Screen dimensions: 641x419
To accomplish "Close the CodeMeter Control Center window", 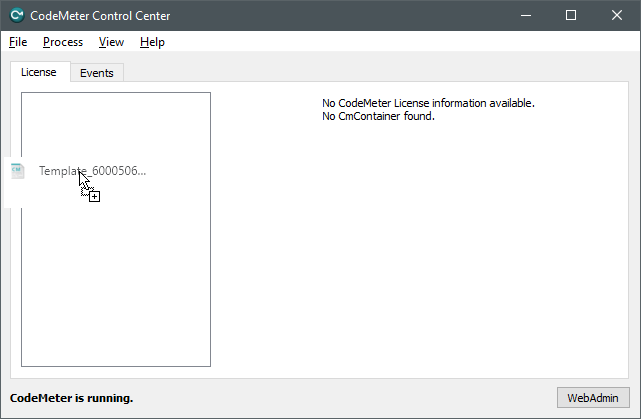I will click(616, 16).
